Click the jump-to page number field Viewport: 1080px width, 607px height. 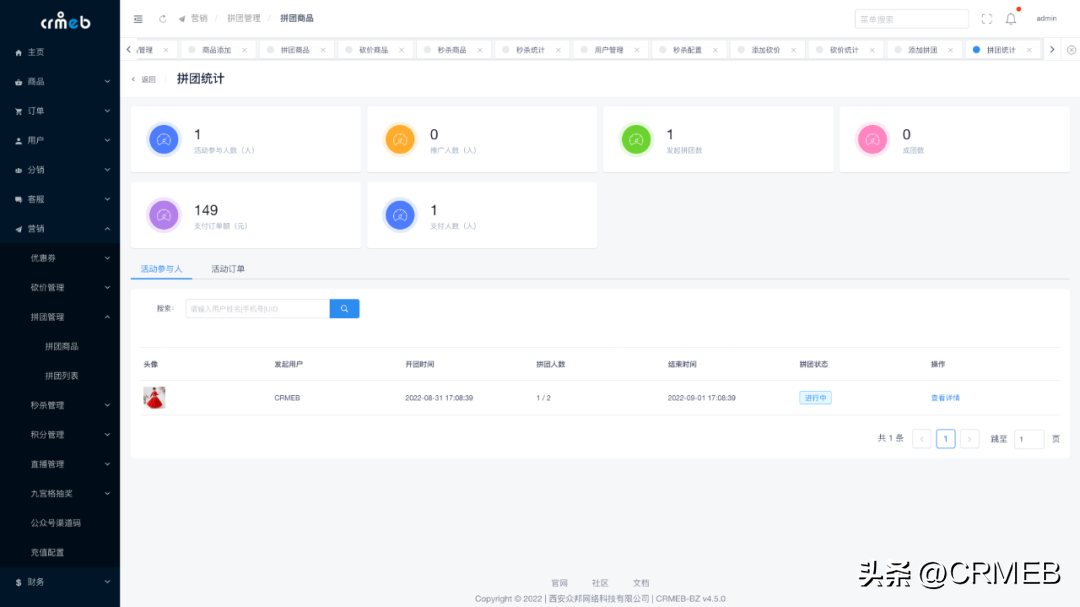1029,439
